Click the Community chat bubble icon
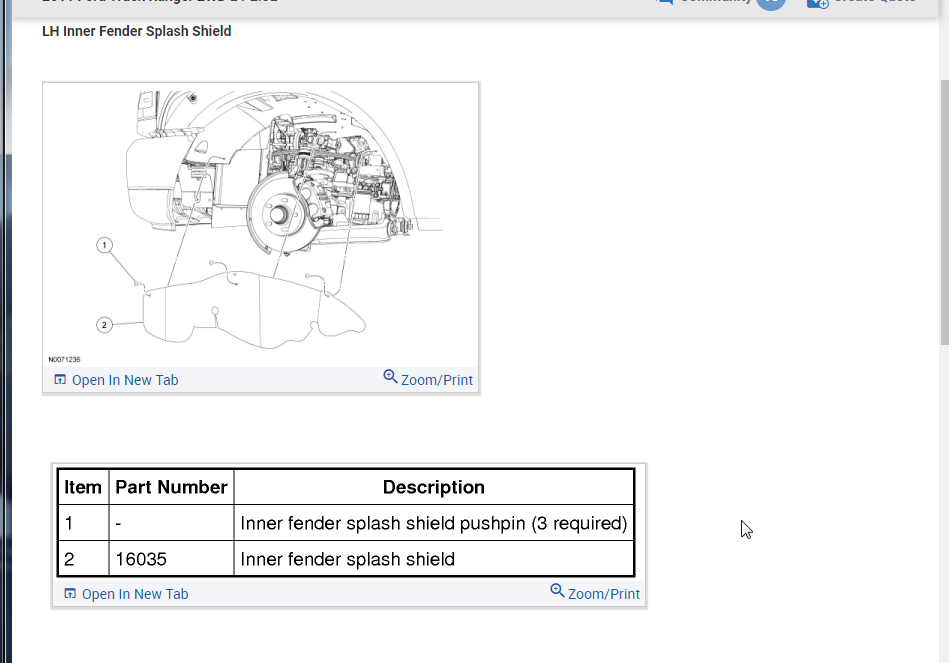 pyautogui.click(x=665, y=2)
